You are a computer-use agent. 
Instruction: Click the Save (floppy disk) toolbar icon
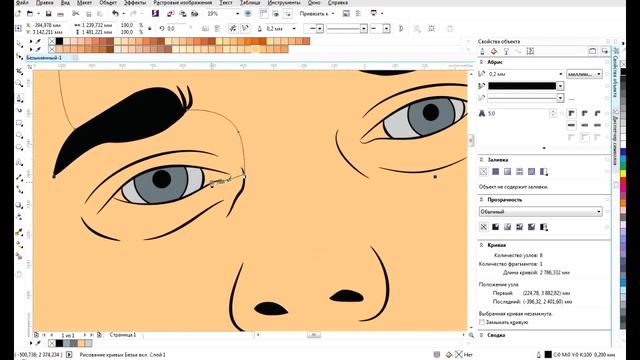point(48,13)
